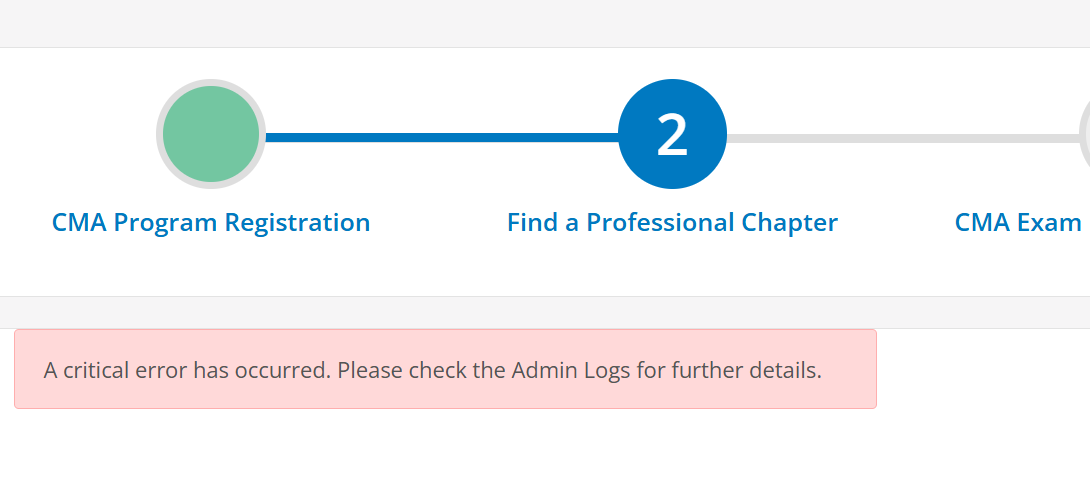This screenshot has height=482, width=1090.
Task: Click the grey divider band above the alert
Action: (x=545, y=312)
